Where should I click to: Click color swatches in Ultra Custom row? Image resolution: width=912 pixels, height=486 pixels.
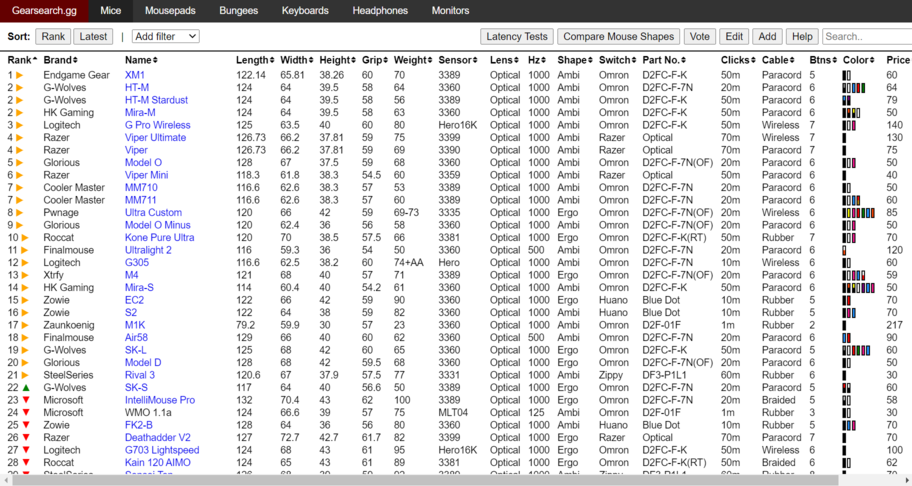pos(858,213)
